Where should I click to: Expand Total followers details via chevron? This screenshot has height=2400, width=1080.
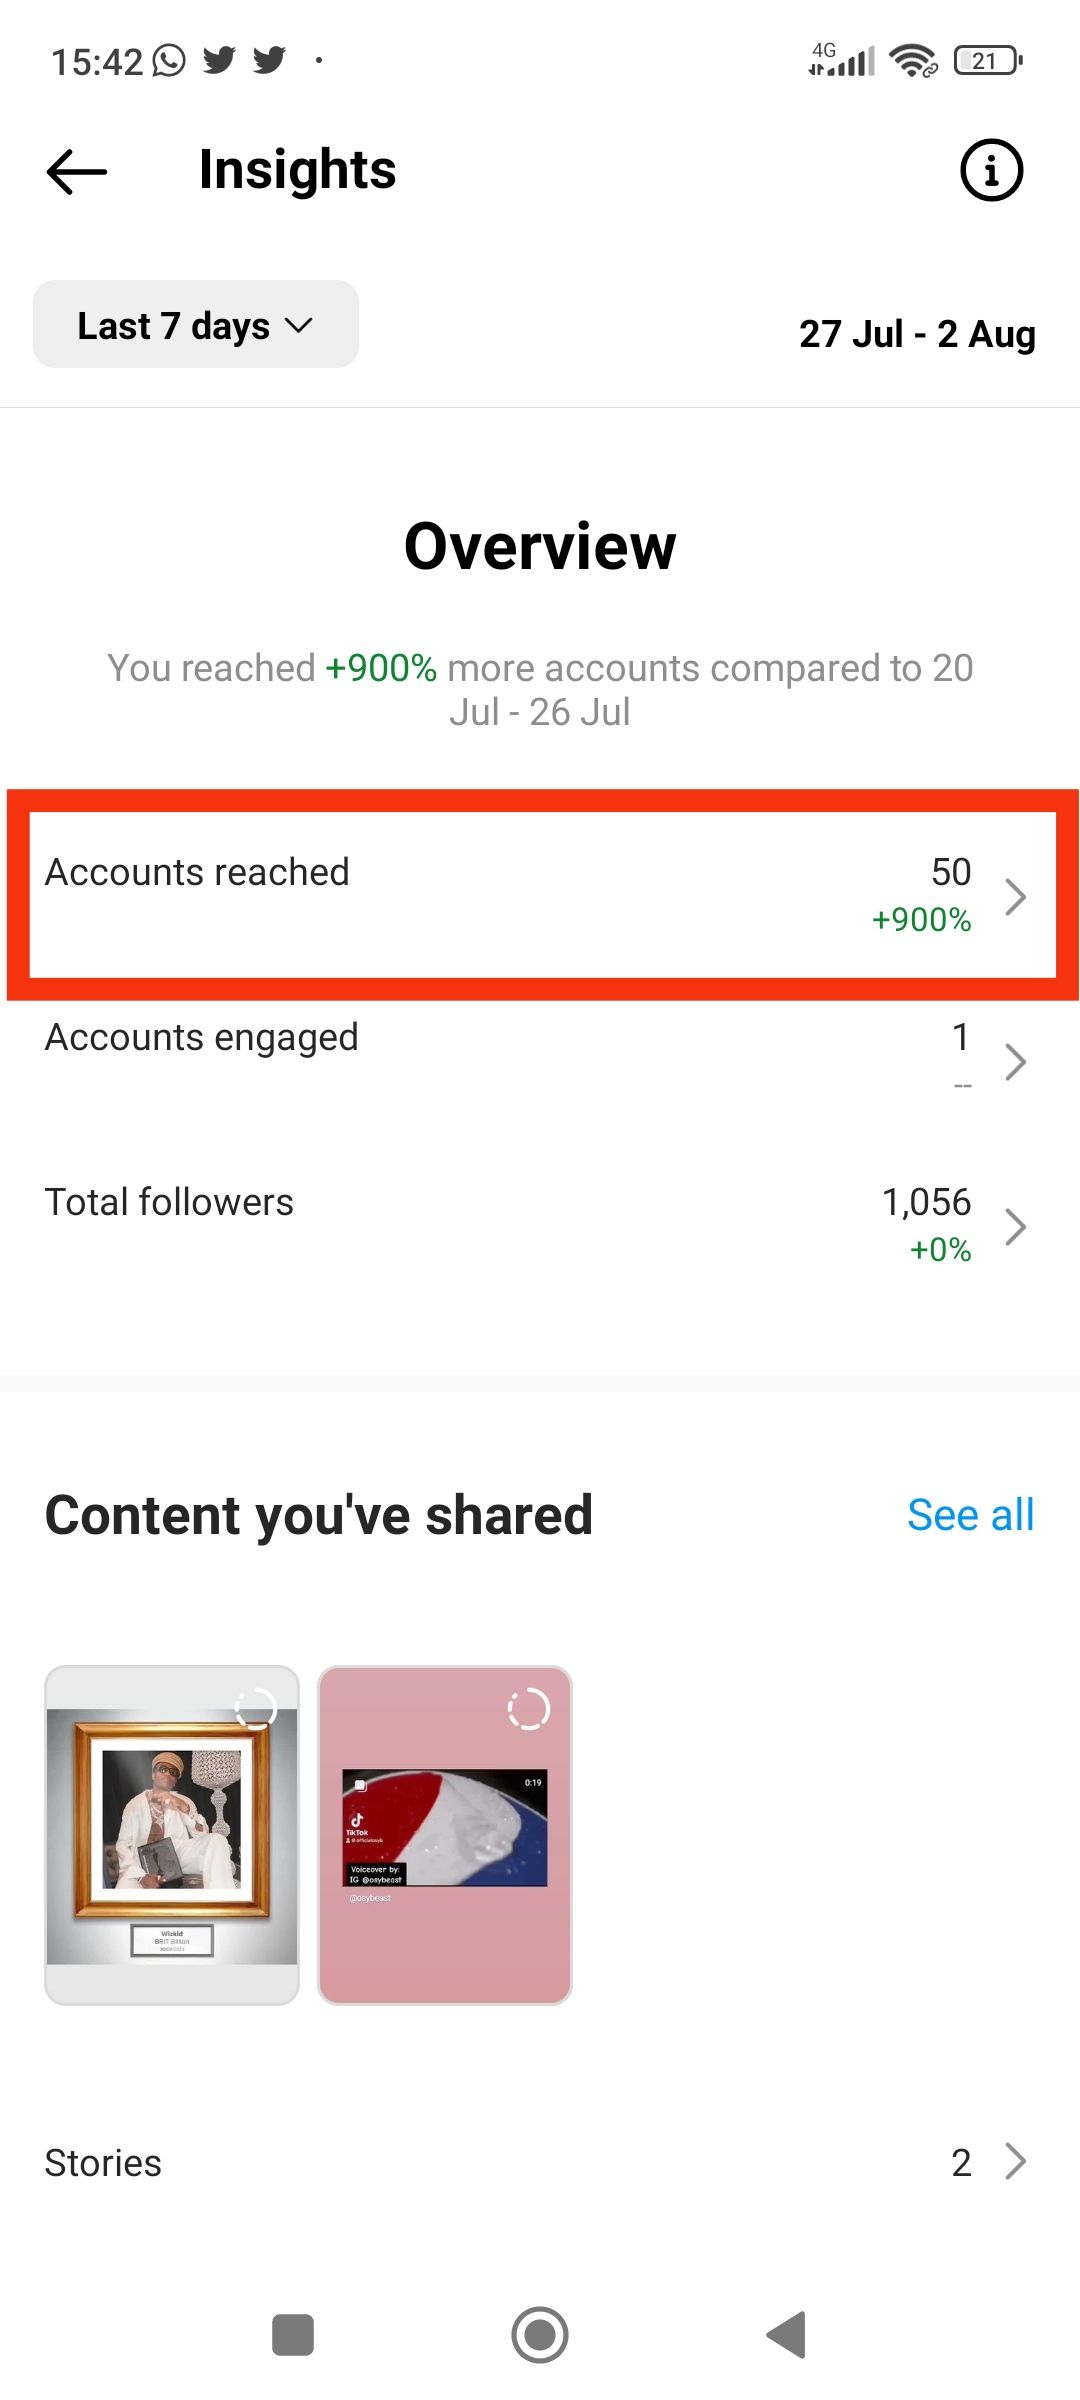pos(1016,1226)
